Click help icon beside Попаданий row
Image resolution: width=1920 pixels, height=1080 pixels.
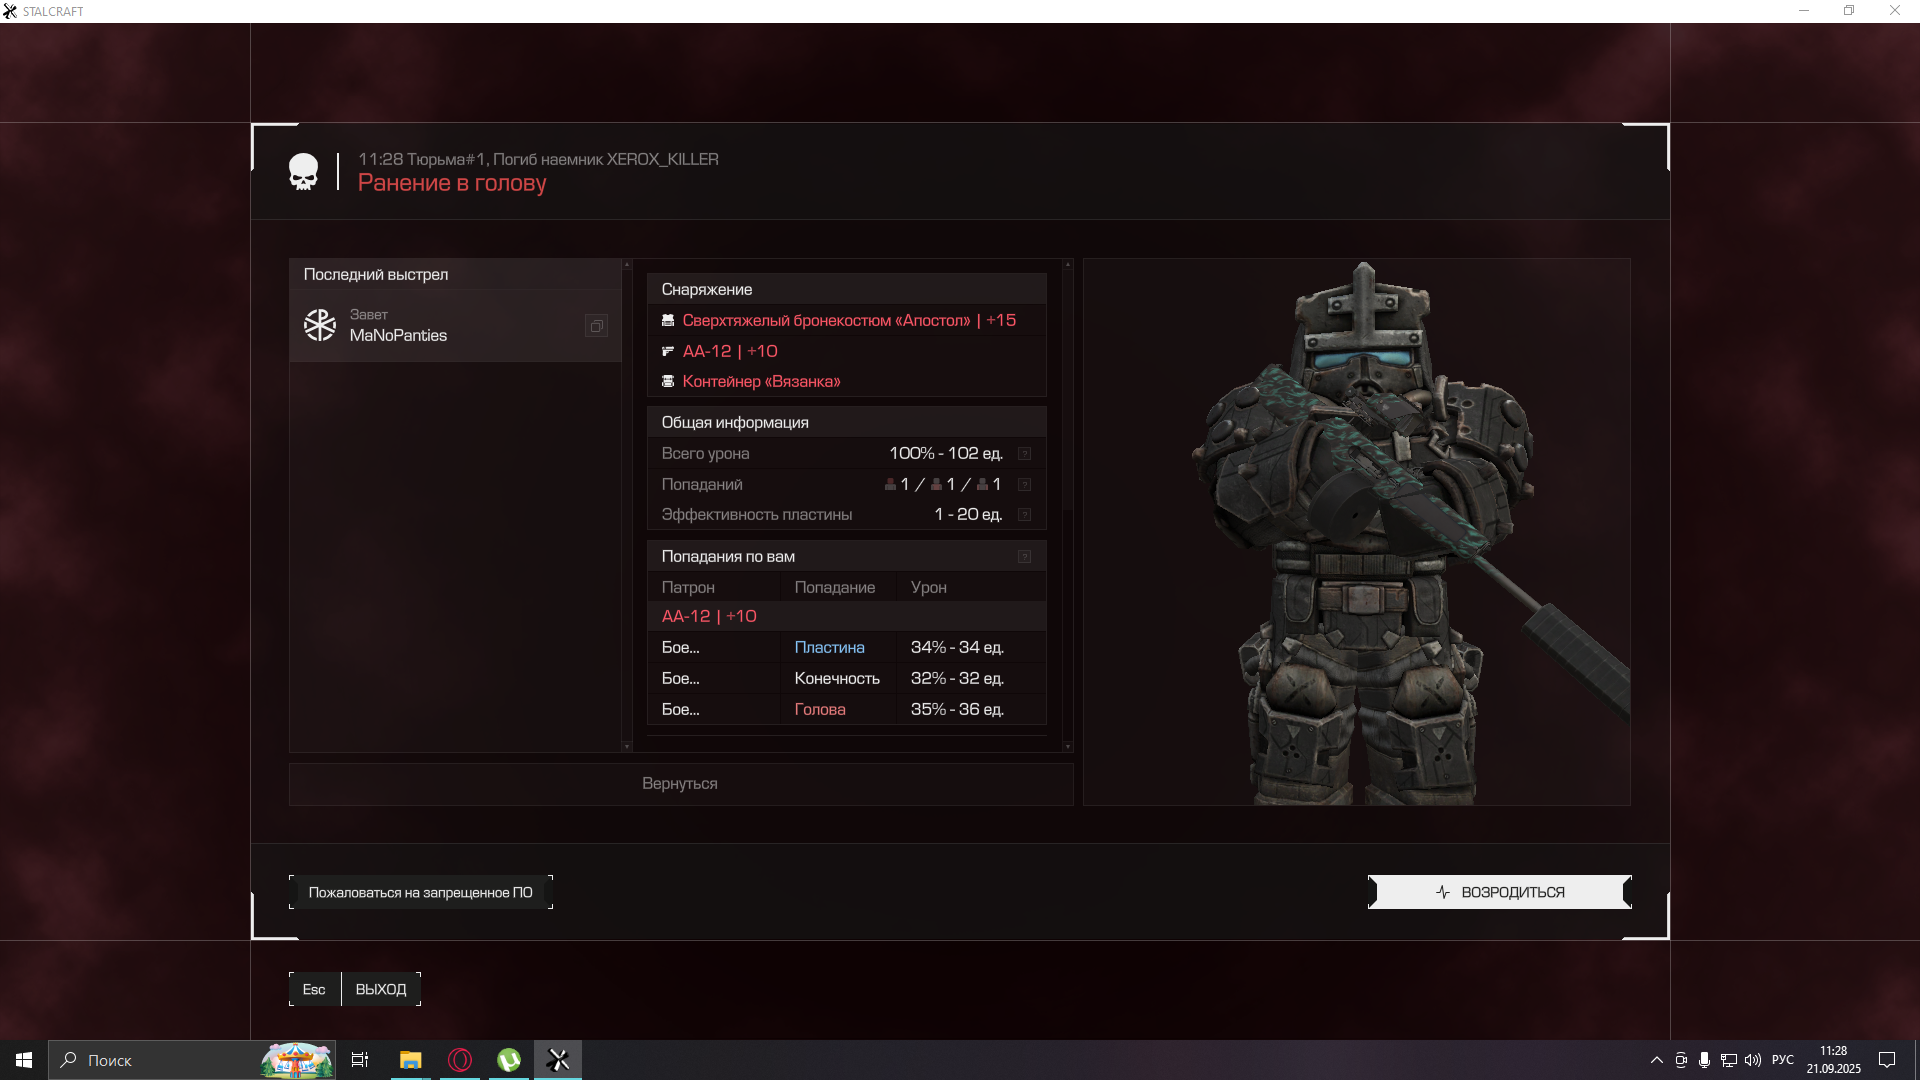coord(1024,485)
